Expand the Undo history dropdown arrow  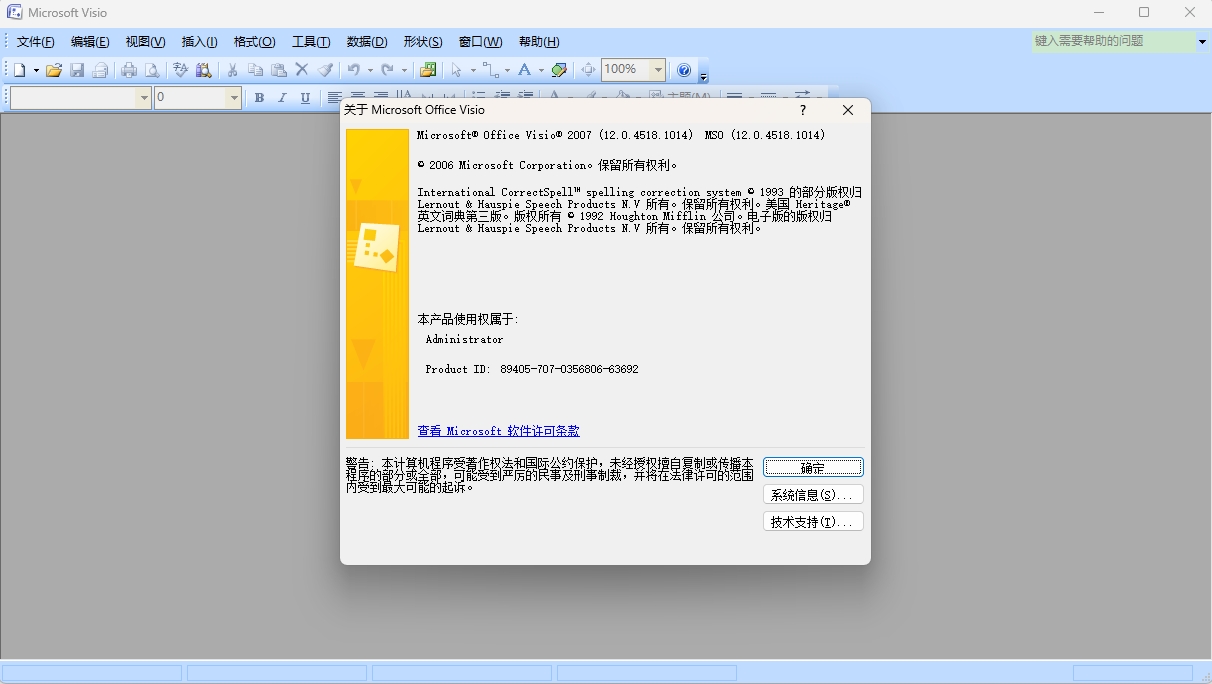[x=370, y=70]
